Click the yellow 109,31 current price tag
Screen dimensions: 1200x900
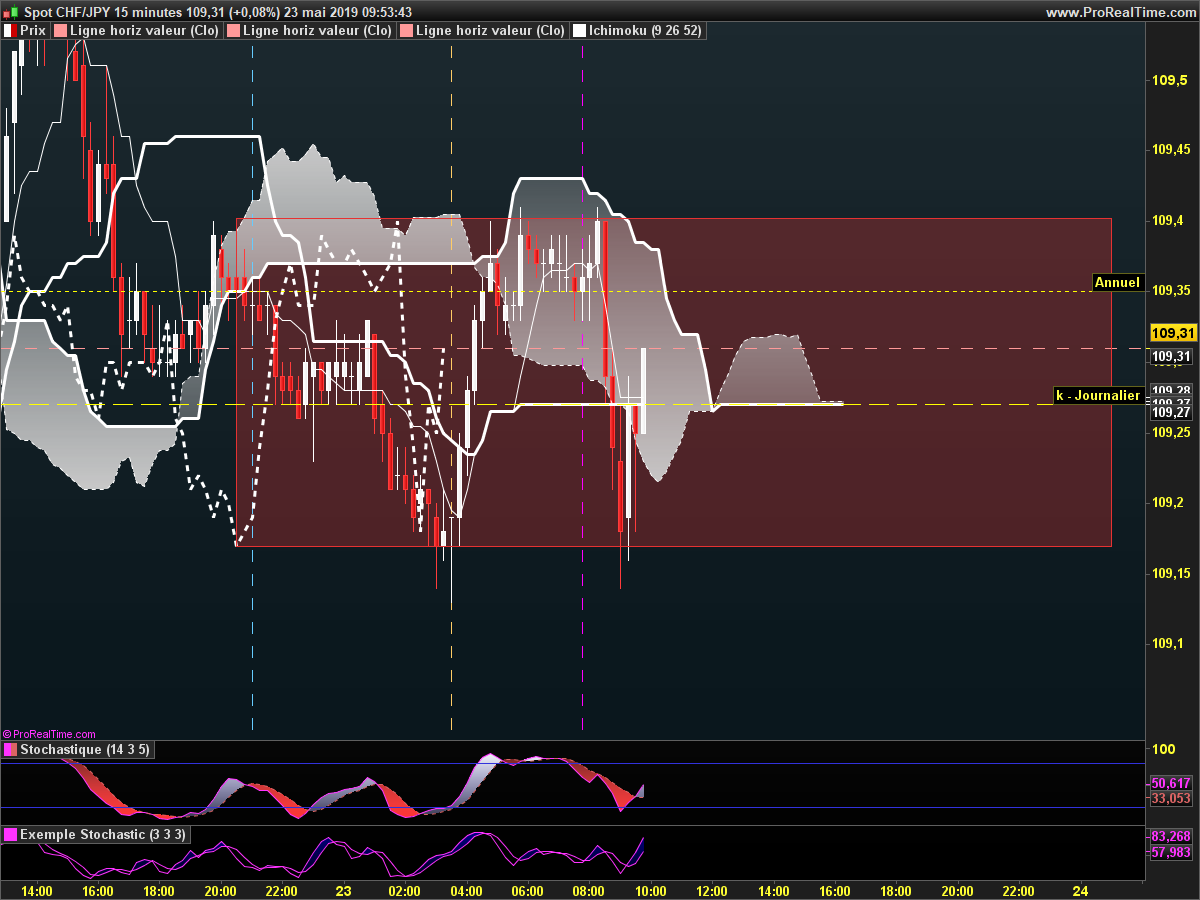tap(1173, 333)
